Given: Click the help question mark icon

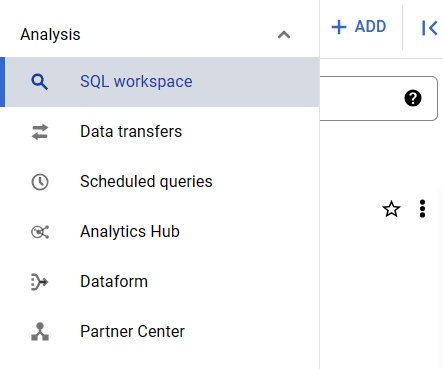Looking at the screenshot, I should (413, 98).
